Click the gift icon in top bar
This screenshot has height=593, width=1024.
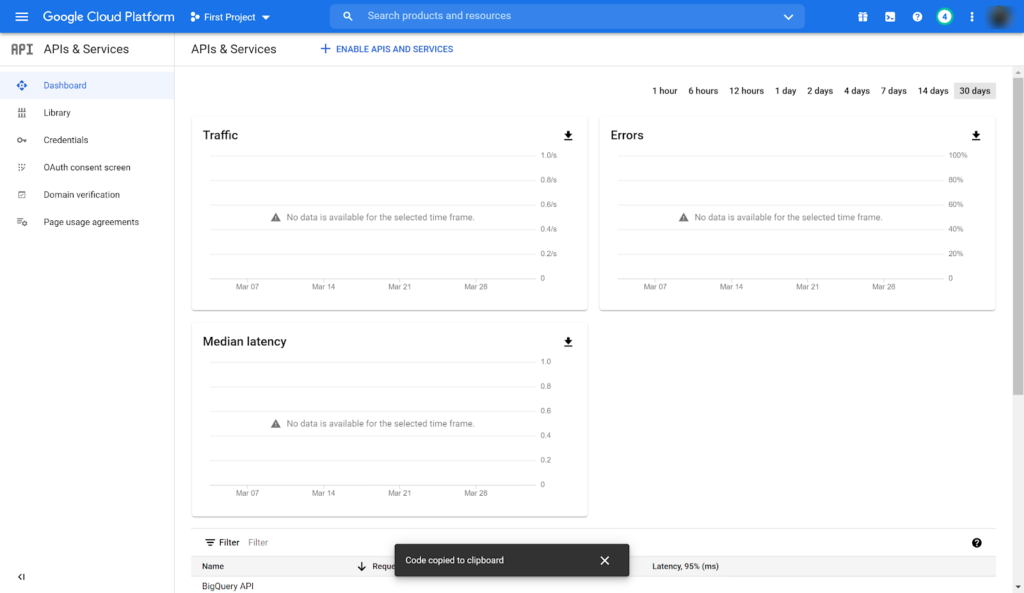(863, 17)
